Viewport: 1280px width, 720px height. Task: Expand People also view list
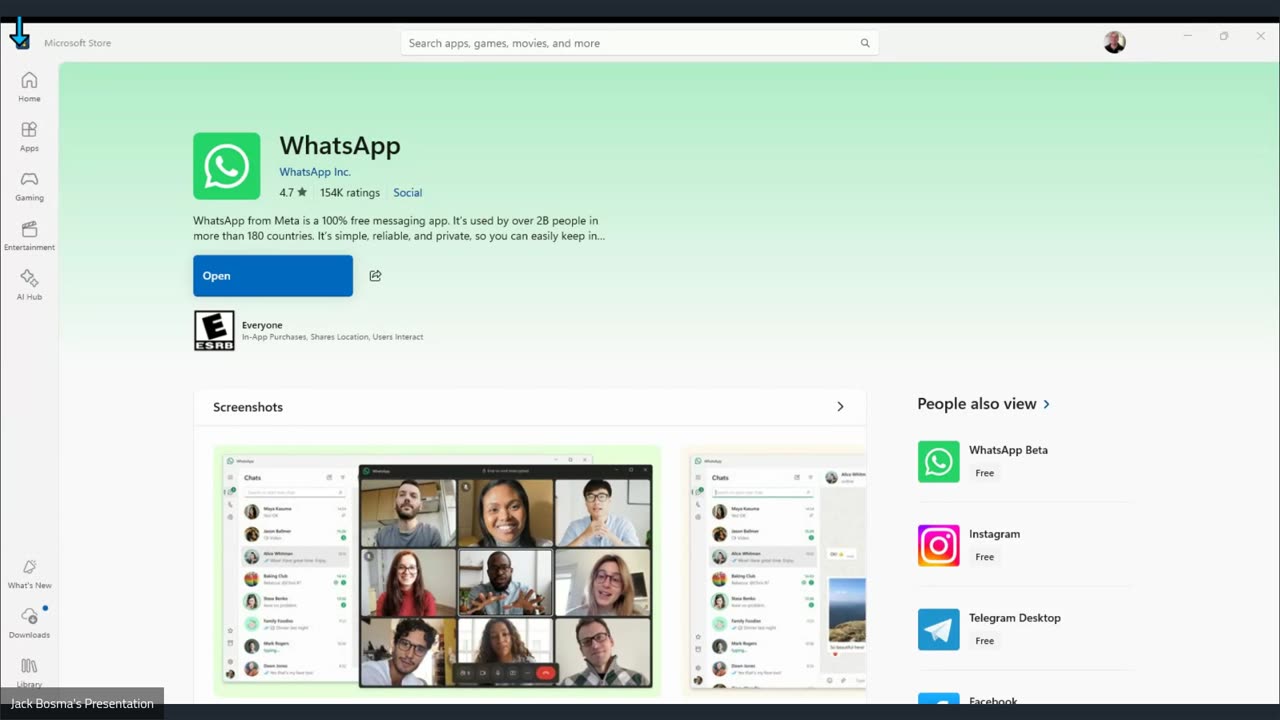(x=1047, y=404)
